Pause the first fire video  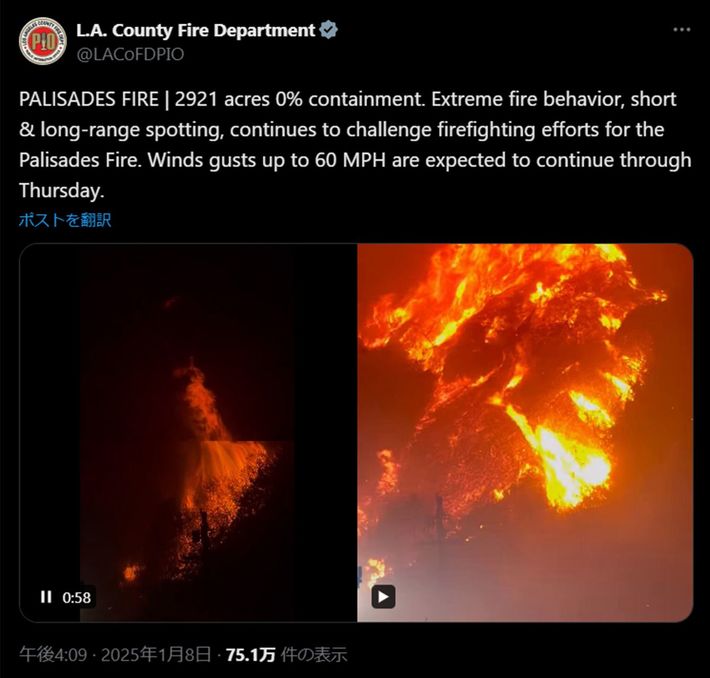point(46,597)
